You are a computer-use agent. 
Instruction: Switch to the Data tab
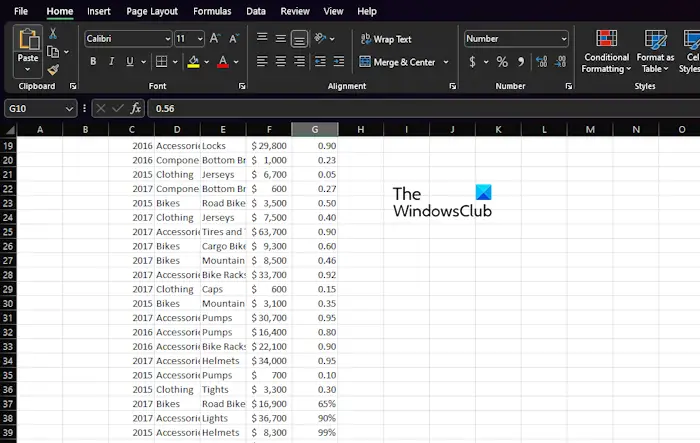(256, 11)
